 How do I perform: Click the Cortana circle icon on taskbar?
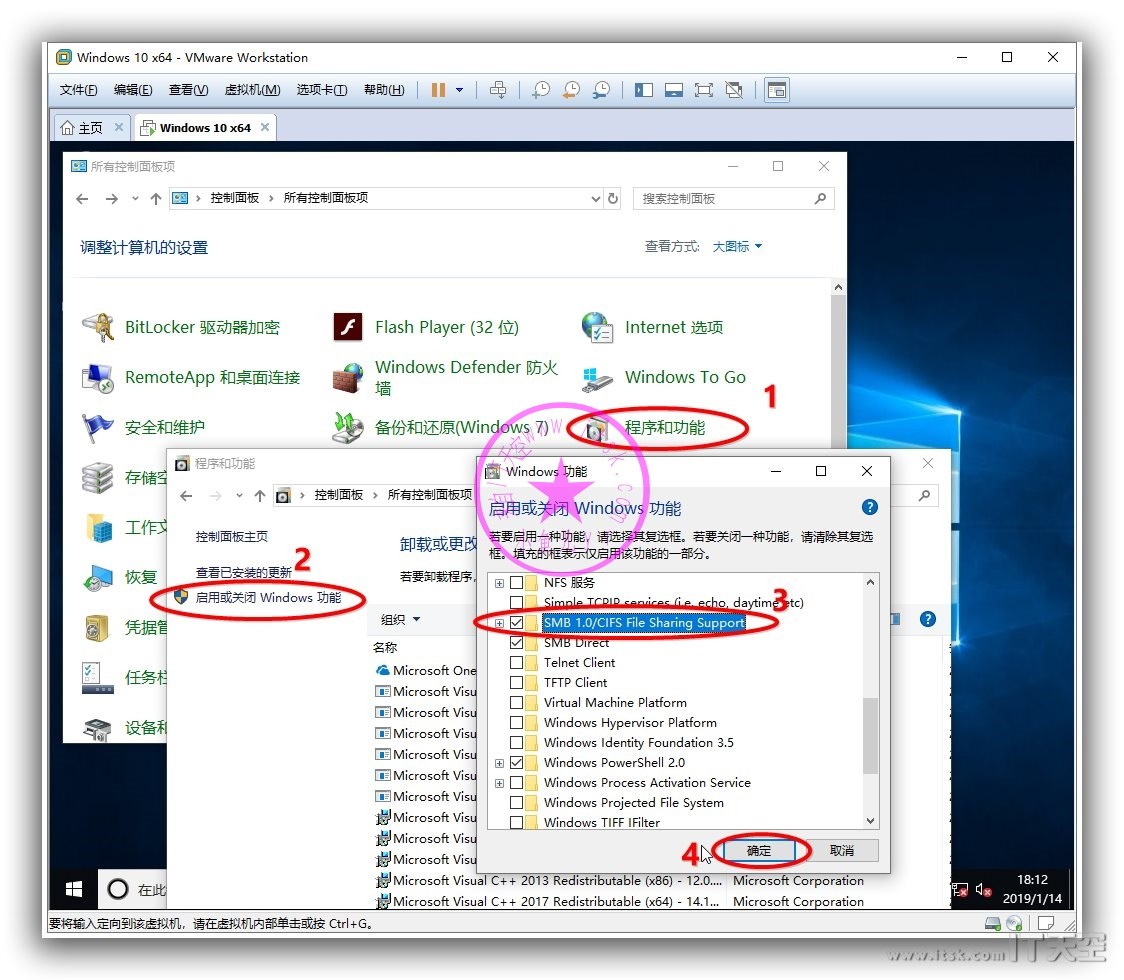click(x=118, y=890)
